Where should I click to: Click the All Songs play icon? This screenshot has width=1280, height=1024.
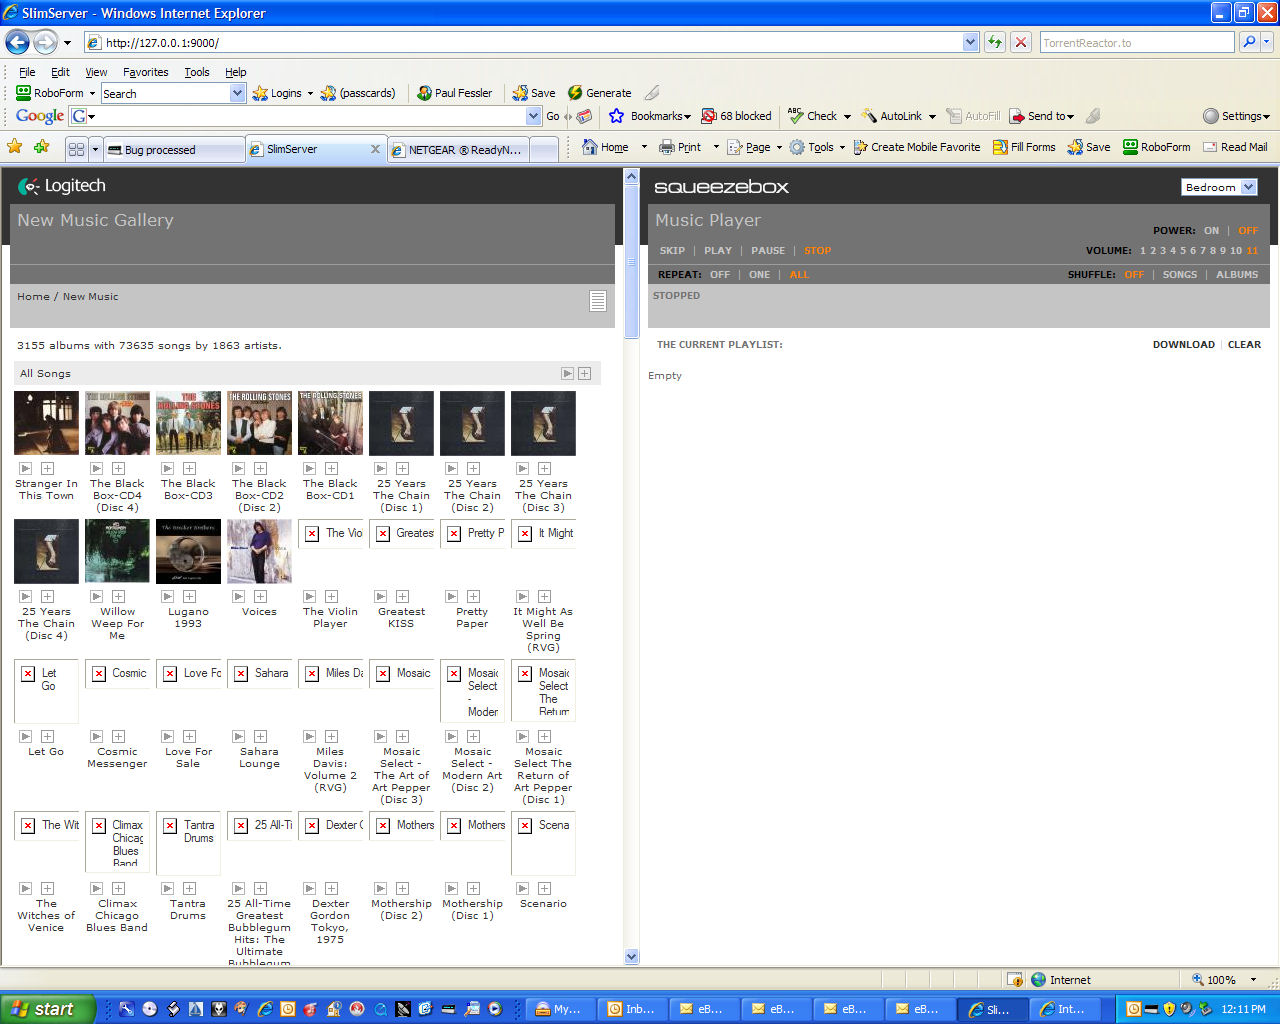click(x=567, y=373)
